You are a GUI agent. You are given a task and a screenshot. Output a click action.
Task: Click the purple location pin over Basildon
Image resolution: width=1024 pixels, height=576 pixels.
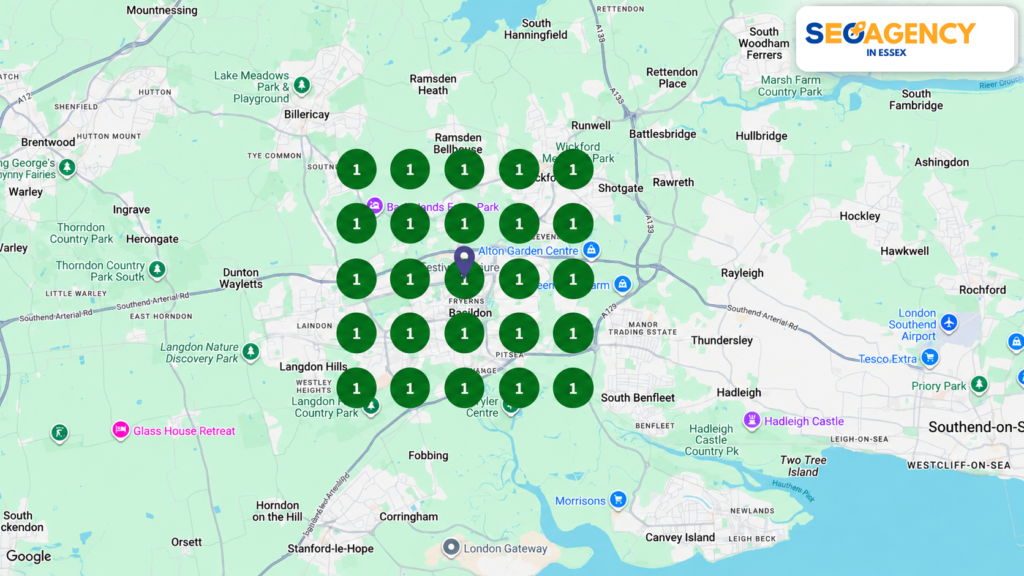[464, 261]
